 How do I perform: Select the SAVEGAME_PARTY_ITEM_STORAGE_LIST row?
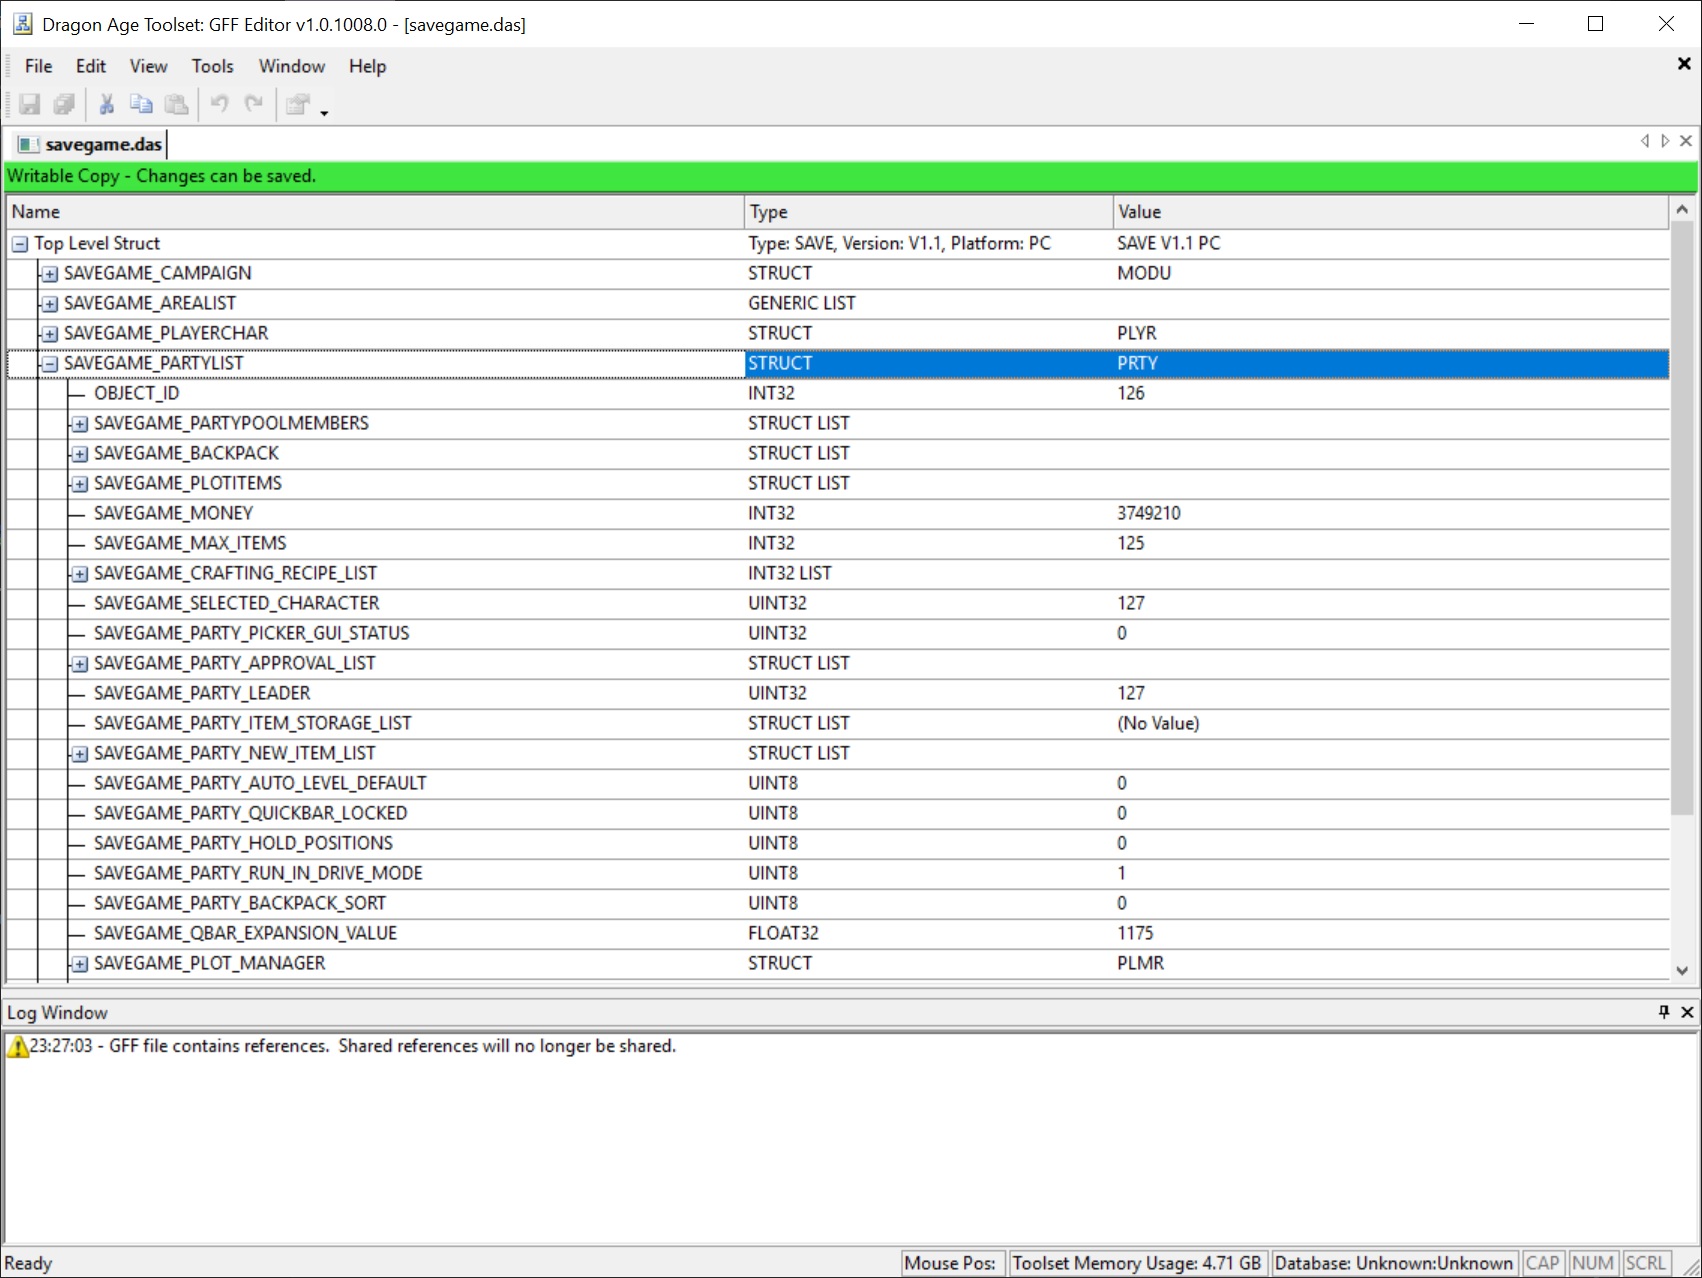(x=838, y=723)
